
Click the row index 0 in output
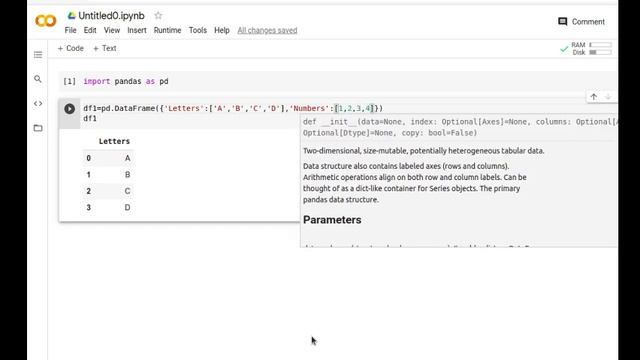click(x=89, y=158)
